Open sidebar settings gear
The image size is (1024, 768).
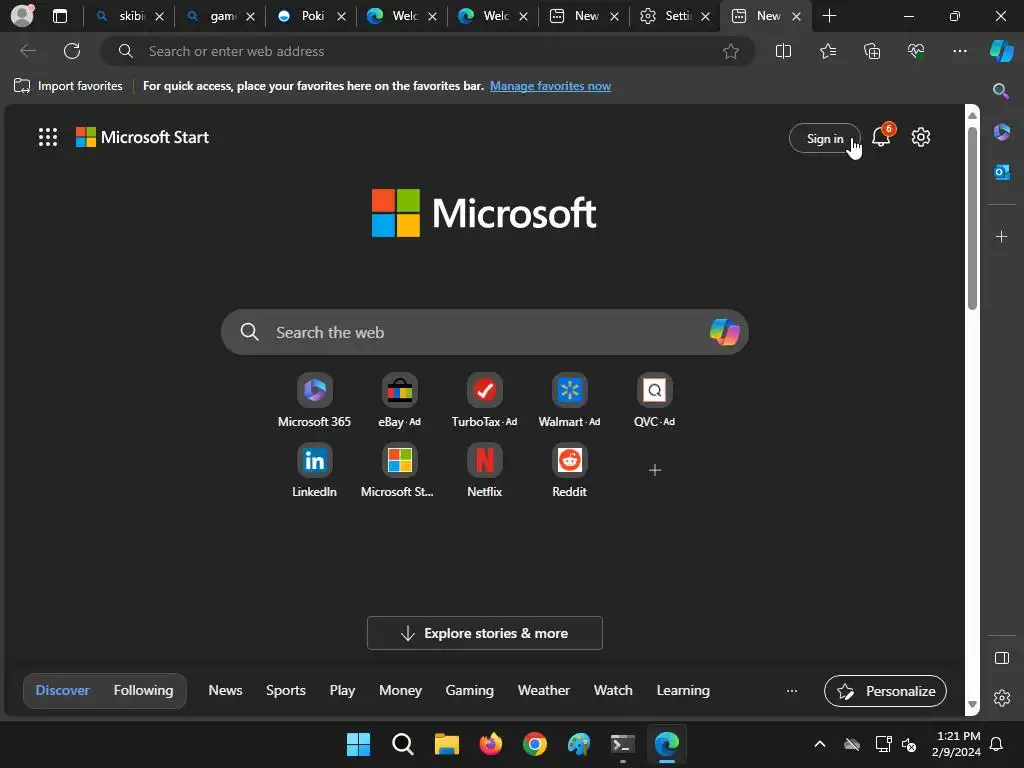(x=1001, y=698)
